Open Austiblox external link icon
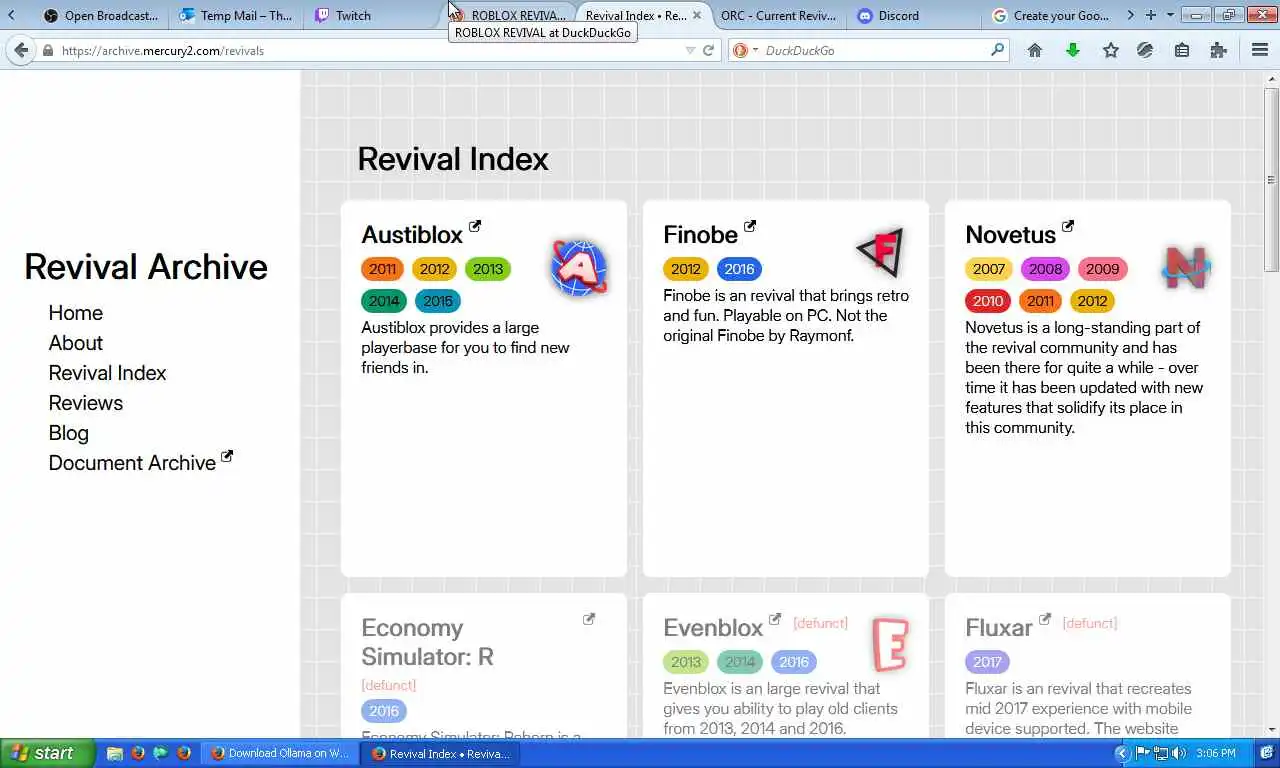This screenshot has width=1280, height=768. (x=475, y=226)
